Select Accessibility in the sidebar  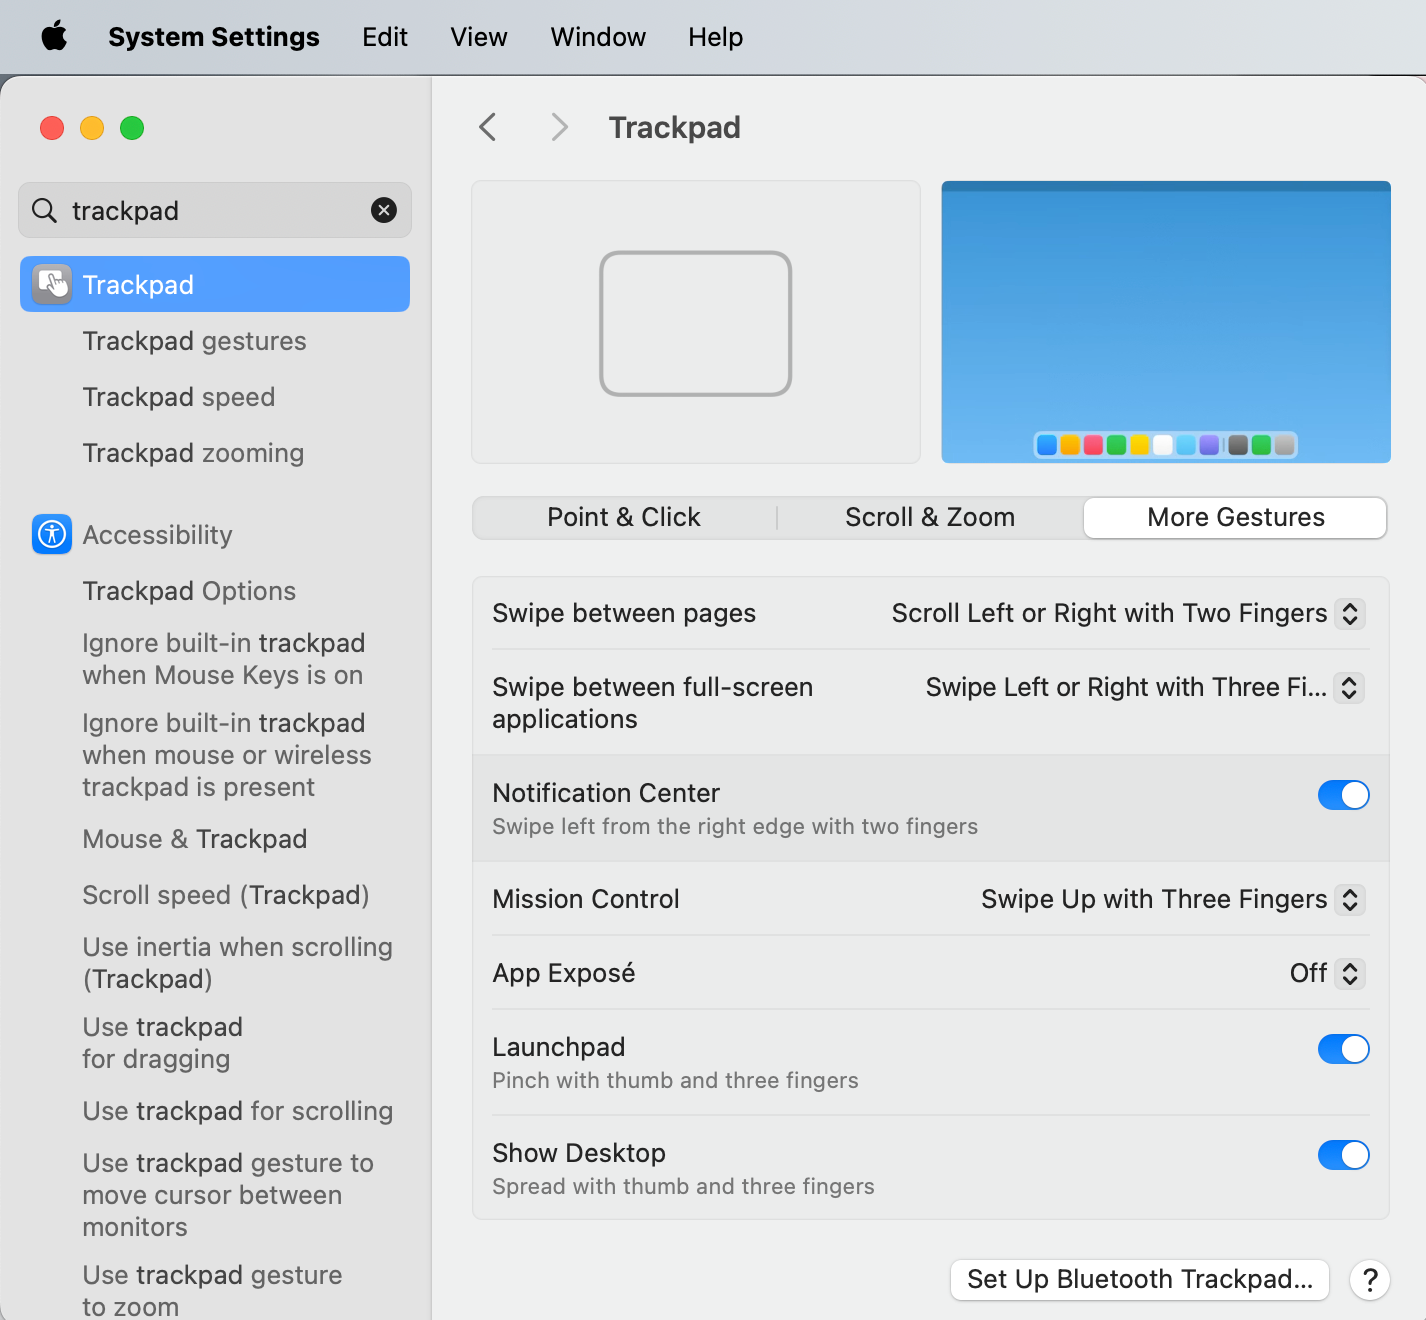click(x=157, y=535)
